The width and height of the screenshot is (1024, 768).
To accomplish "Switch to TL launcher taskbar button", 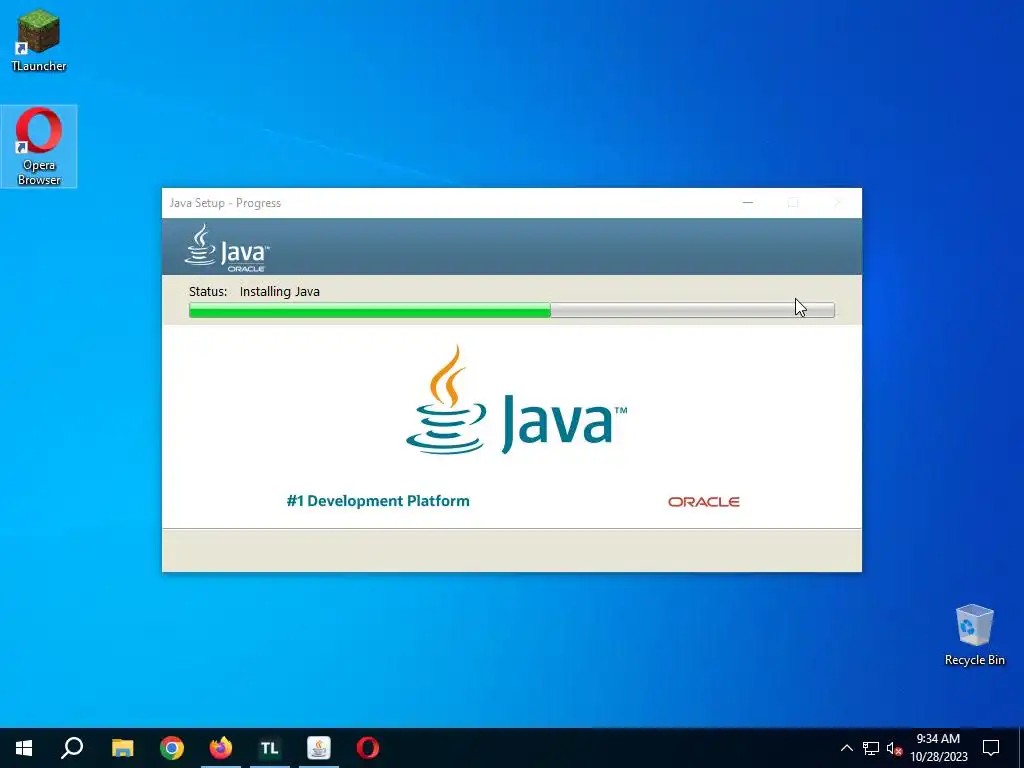I will (x=270, y=748).
